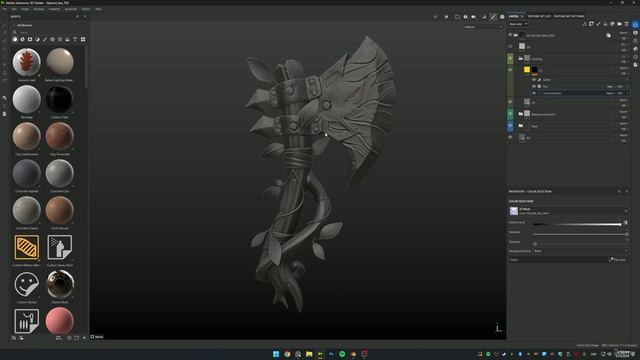
Task: Expand the teal-tagged folder layer
Action: click(520, 114)
